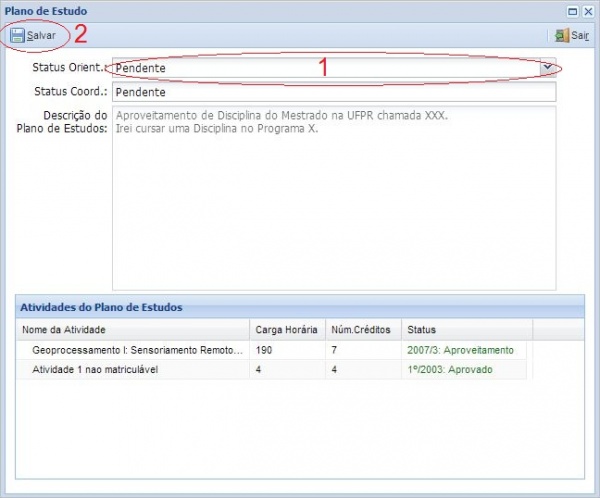Close the Plano de Estudo window
This screenshot has height=498, width=600.
click(588, 10)
